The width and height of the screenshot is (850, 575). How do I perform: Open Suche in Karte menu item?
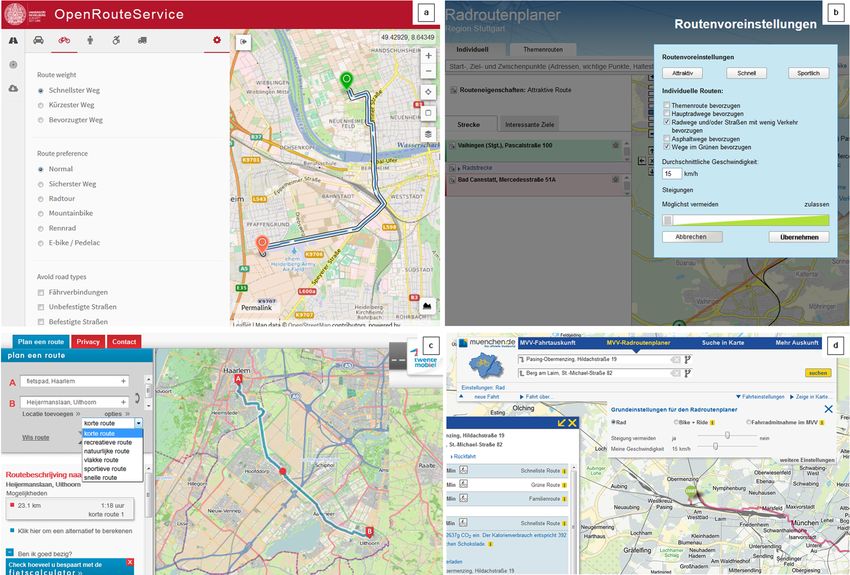point(723,343)
